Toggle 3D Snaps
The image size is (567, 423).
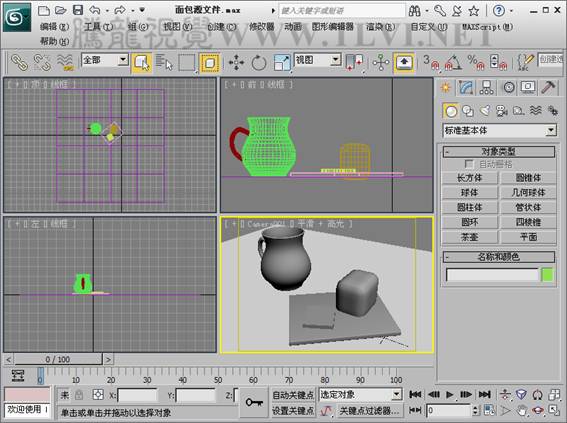[431, 63]
